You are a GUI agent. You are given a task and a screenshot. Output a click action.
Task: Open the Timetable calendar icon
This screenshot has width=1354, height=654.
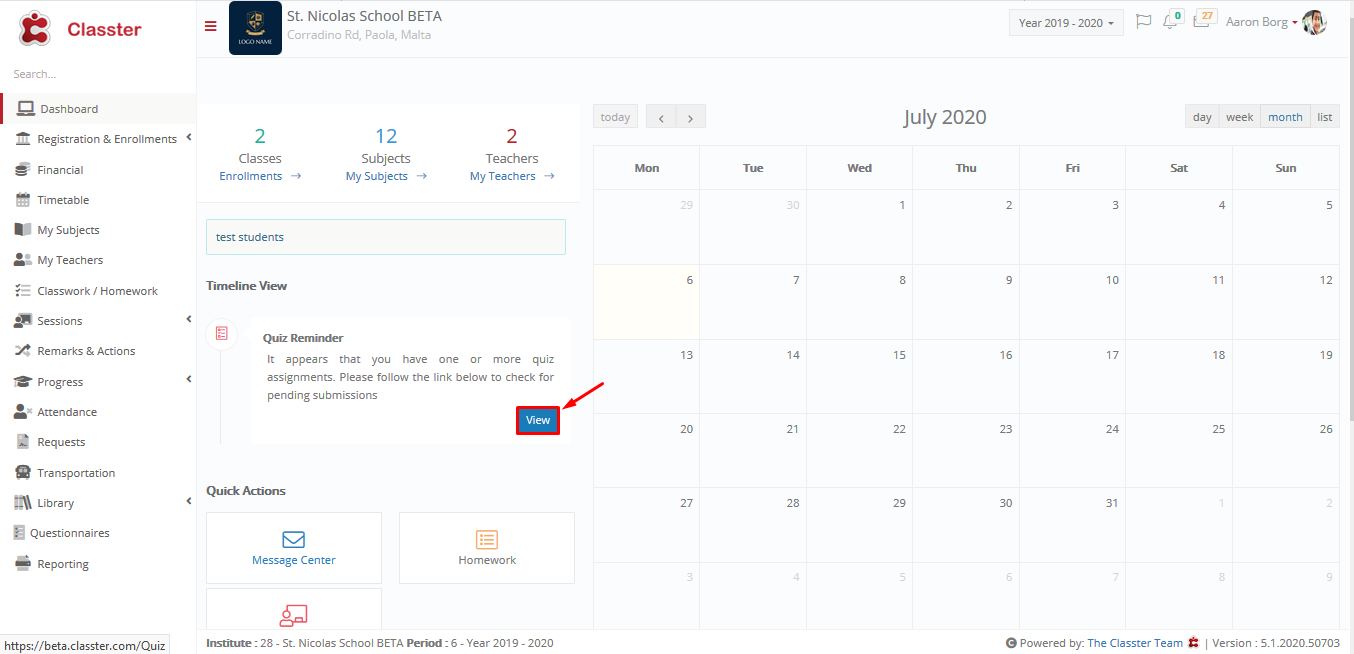(x=23, y=200)
